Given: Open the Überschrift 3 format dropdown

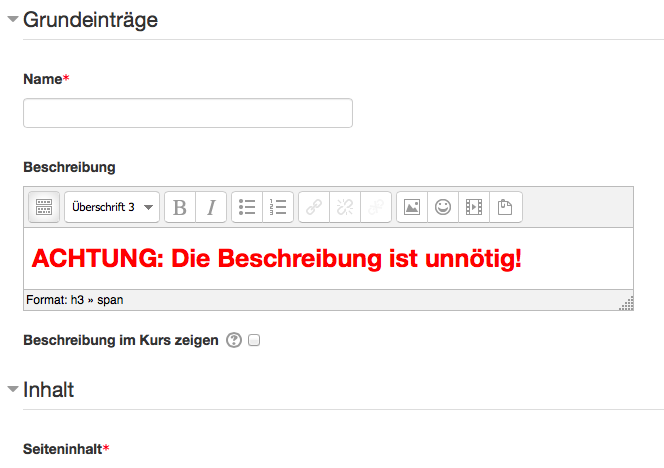Looking at the screenshot, I should pos(112,207).
